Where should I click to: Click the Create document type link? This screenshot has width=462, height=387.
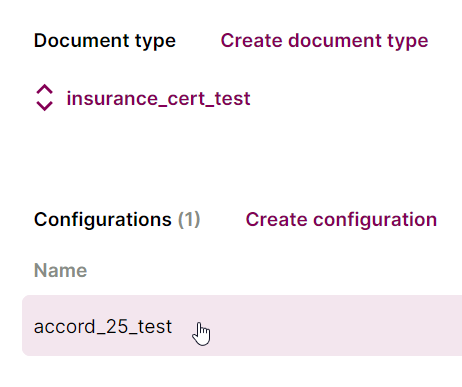click(x=324, y=41)
